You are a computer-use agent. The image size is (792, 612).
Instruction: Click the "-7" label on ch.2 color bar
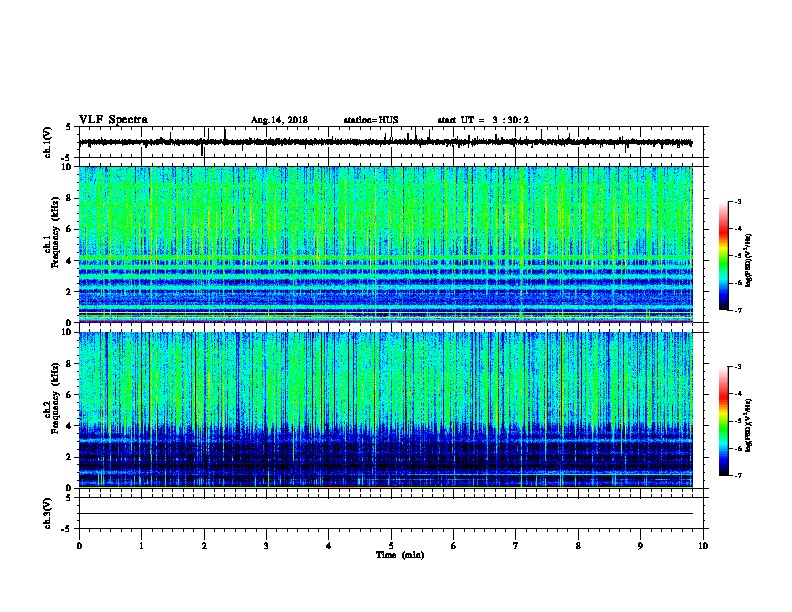click(738, 476)
